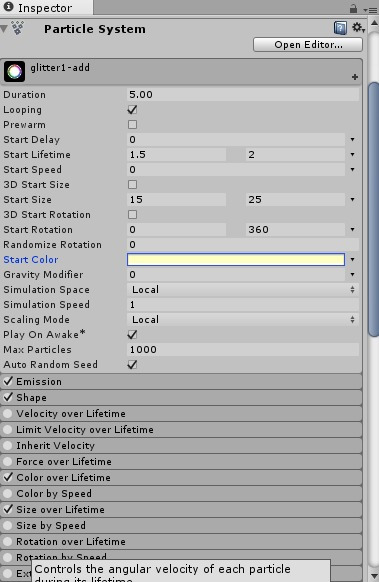The width and height of the screenshot is (379, 582).
Task: Click the Start Rotation maximum field 360
Action: point(295,230)
